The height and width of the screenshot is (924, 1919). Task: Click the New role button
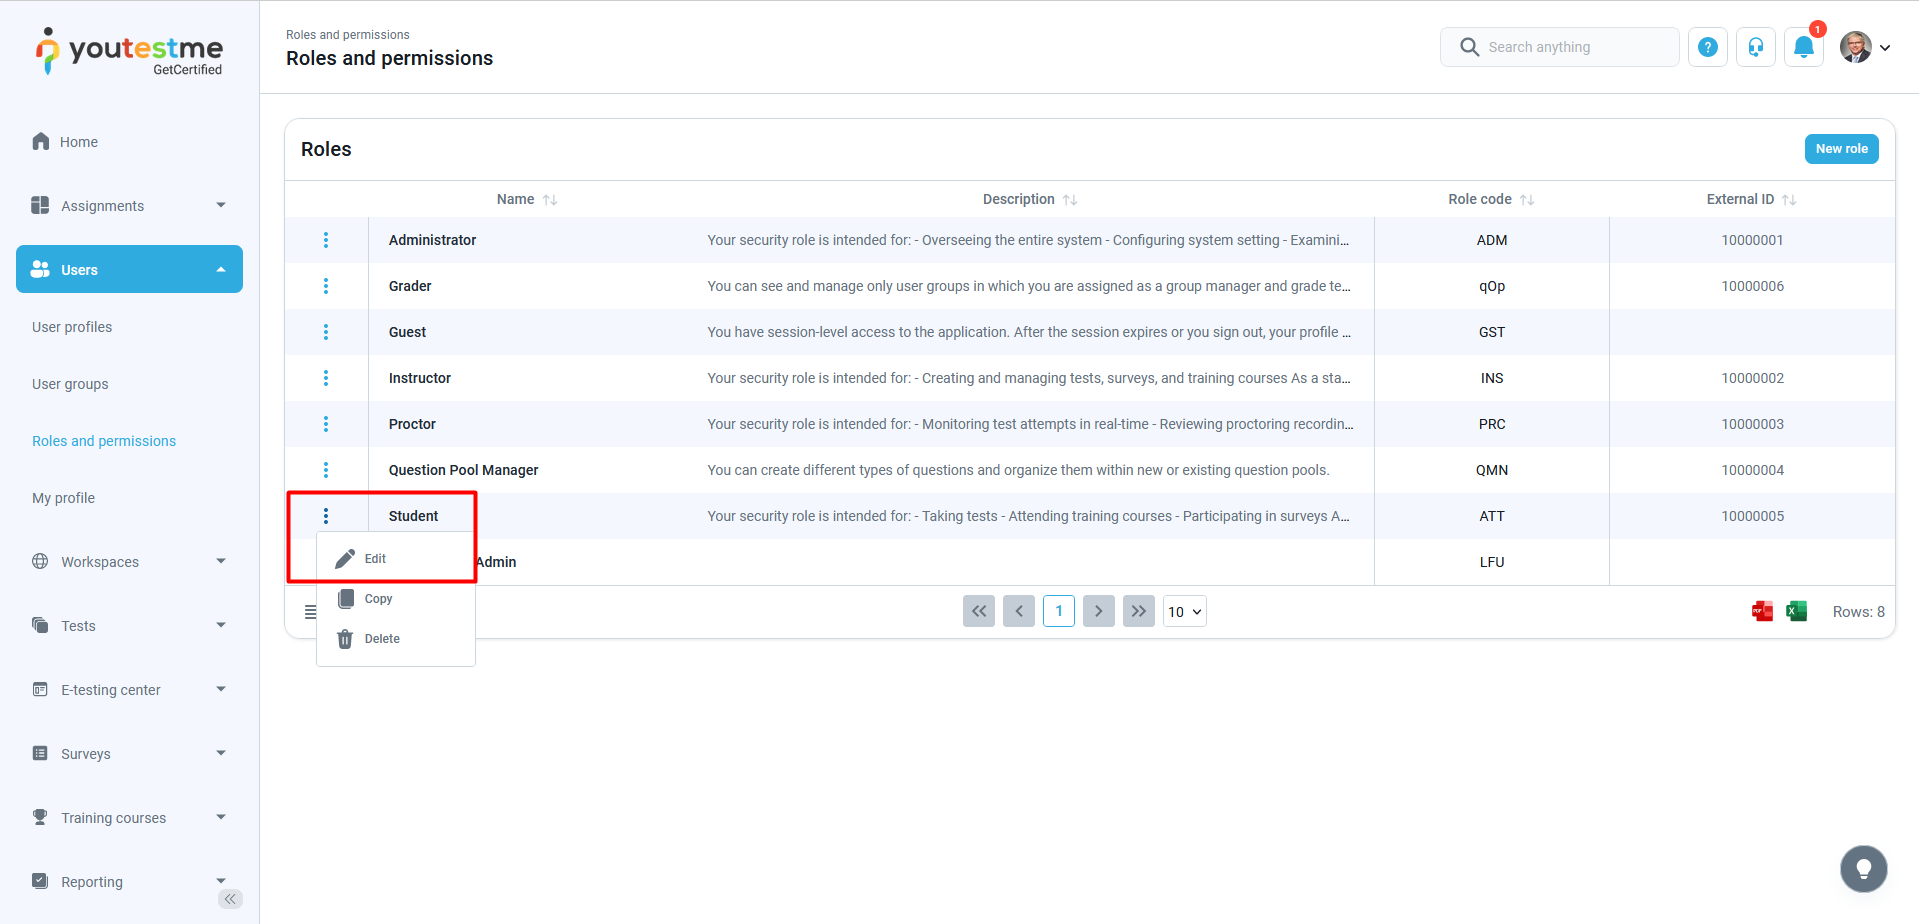1841,149
